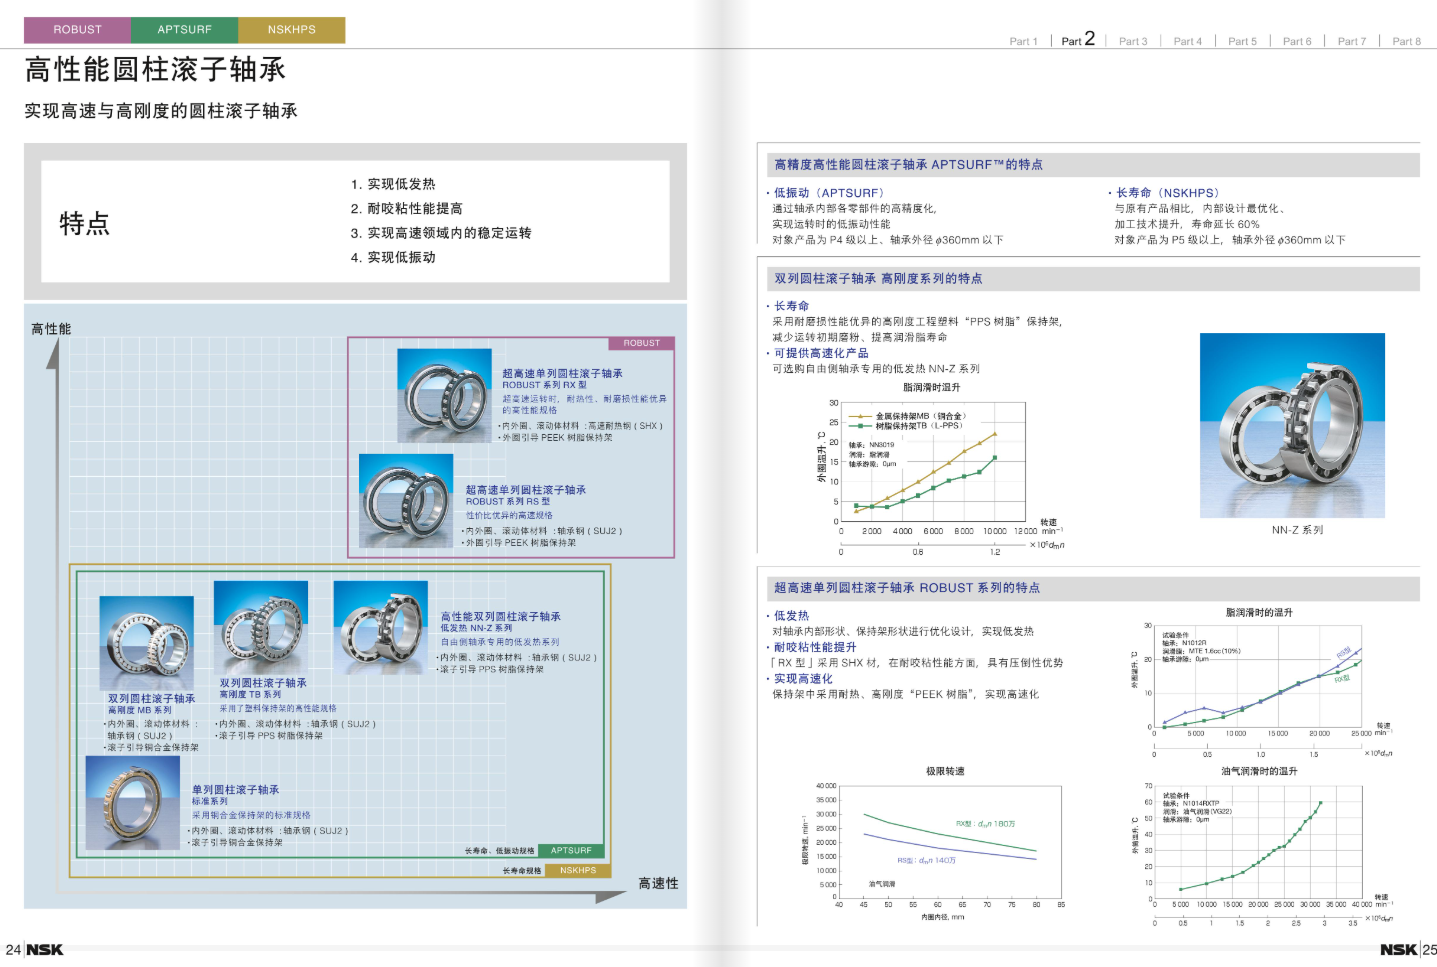
Task: Click the 高刚度 MB 系列 bearing image
Action: [x=146, y=643]
